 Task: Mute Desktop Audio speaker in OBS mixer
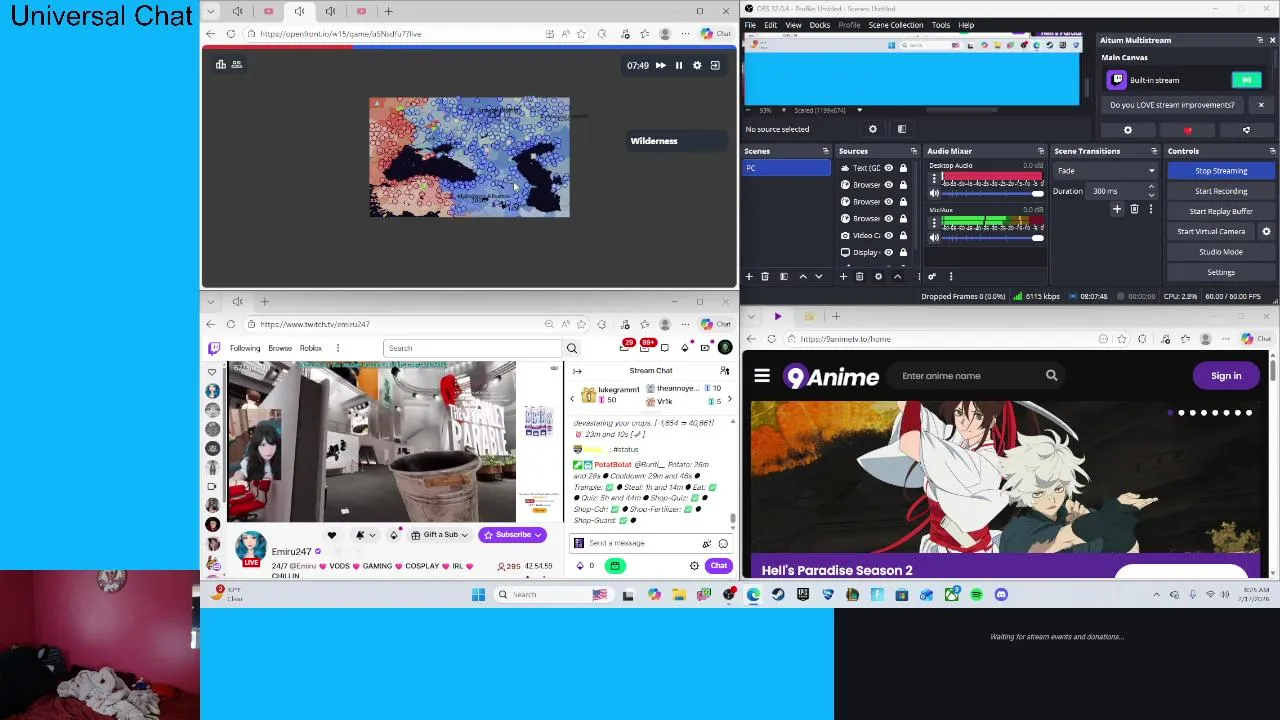tap(934, 193)
